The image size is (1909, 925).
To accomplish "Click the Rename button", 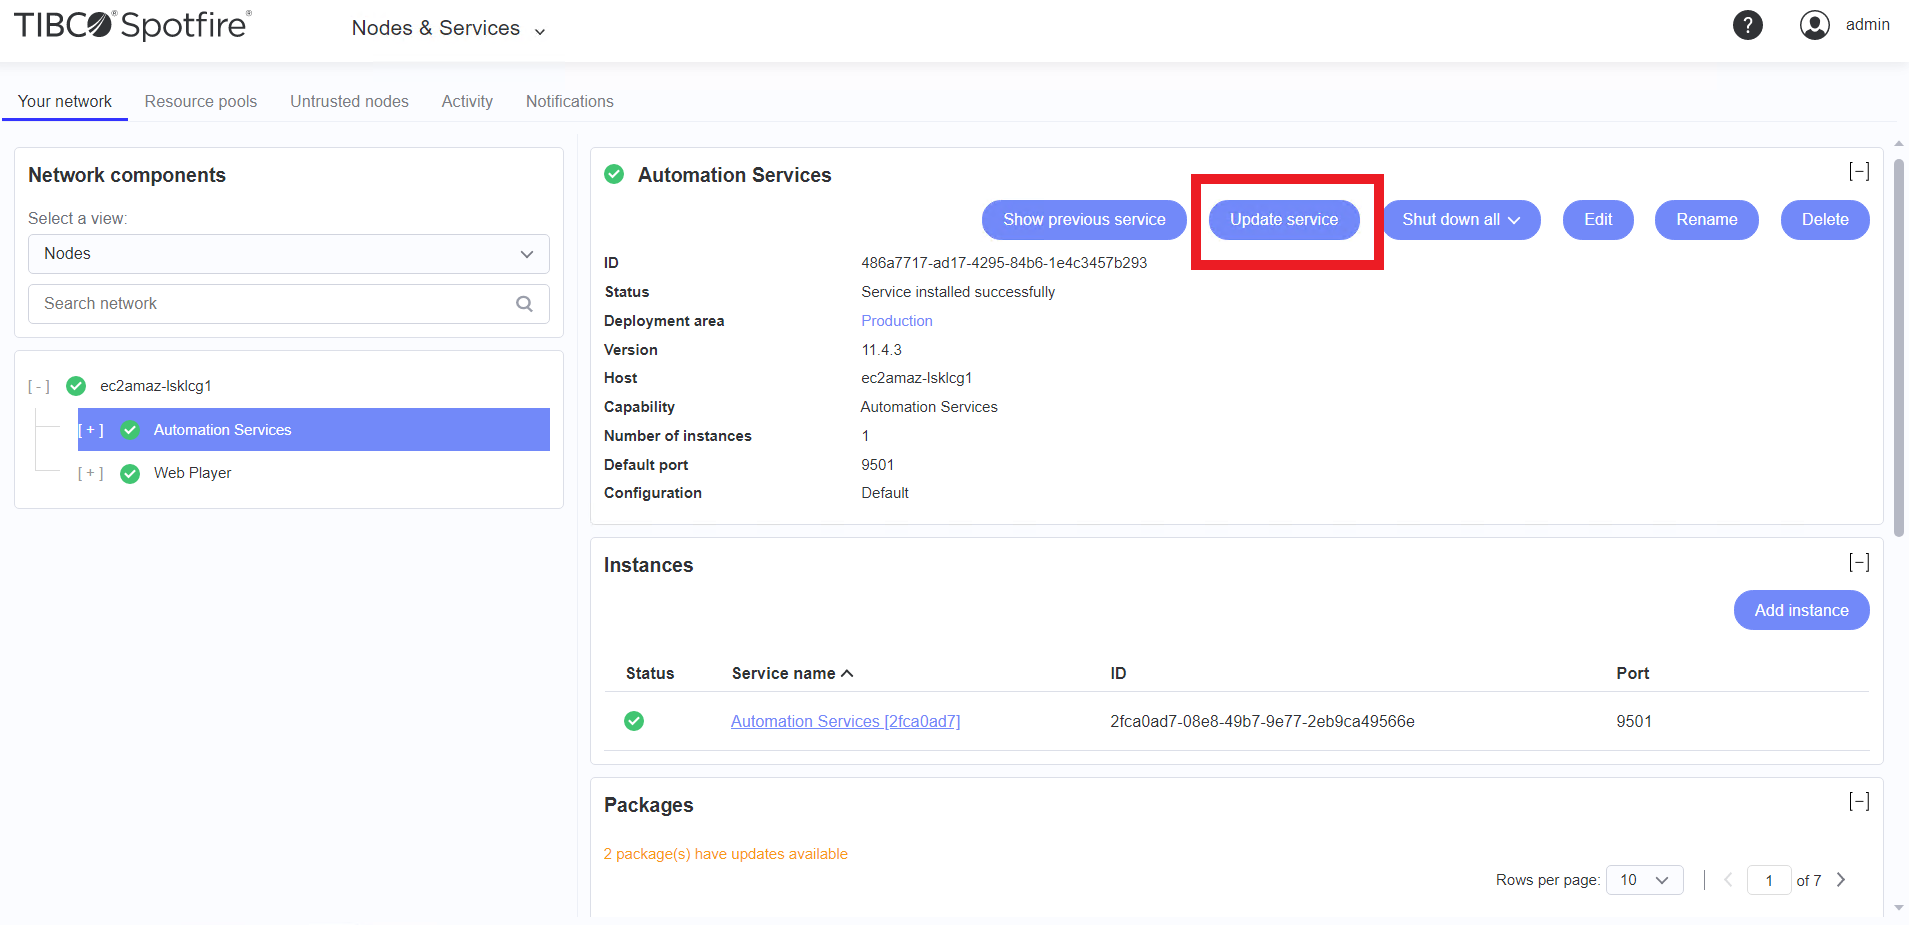I will click(1706, 220).
